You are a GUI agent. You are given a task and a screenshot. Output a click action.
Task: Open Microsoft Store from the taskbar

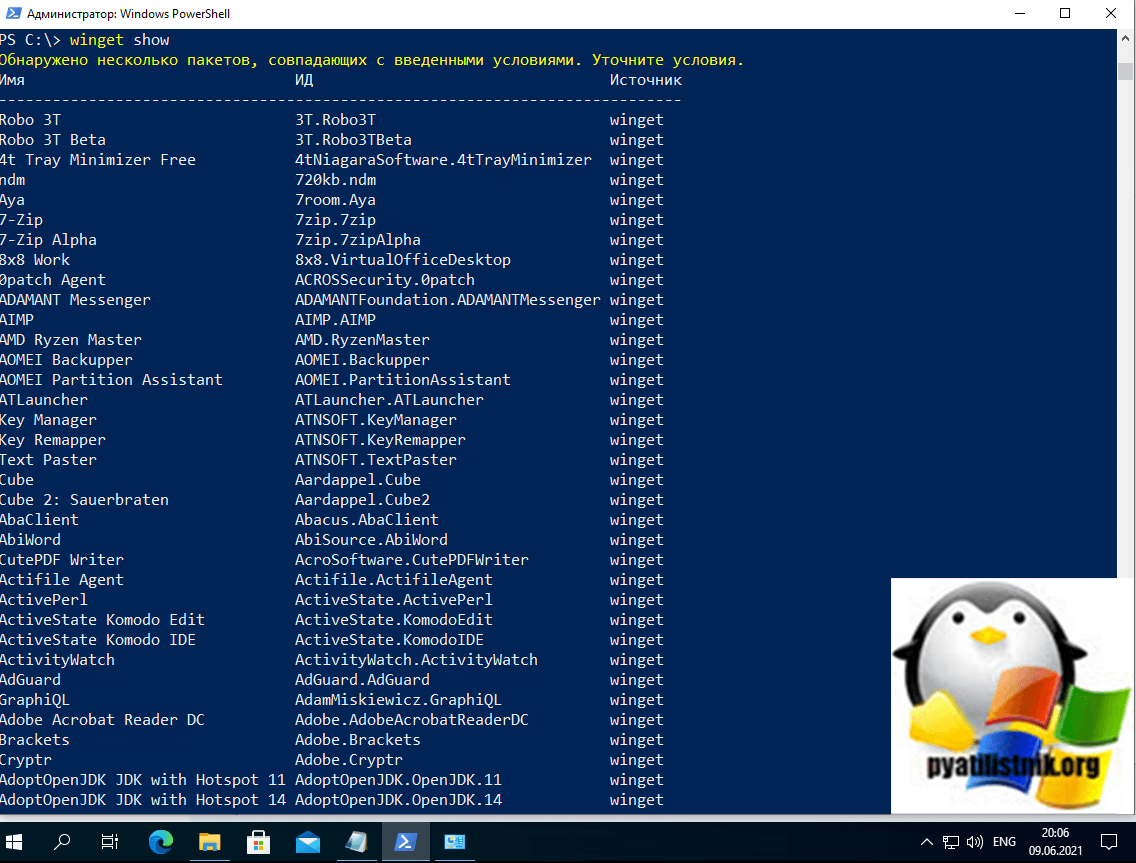click(x=258, y=842)
